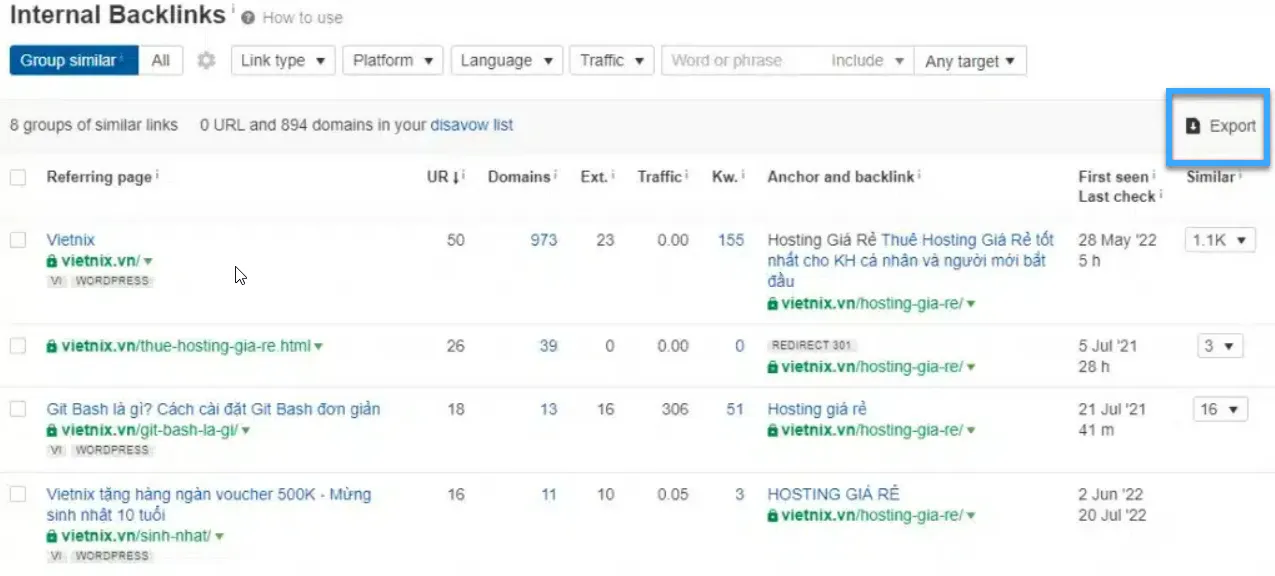Click green lock icon beside vietnix.vn/thue-hosting-gia-re.html
Screen dimensions: 1275x576
coord(52,346)
